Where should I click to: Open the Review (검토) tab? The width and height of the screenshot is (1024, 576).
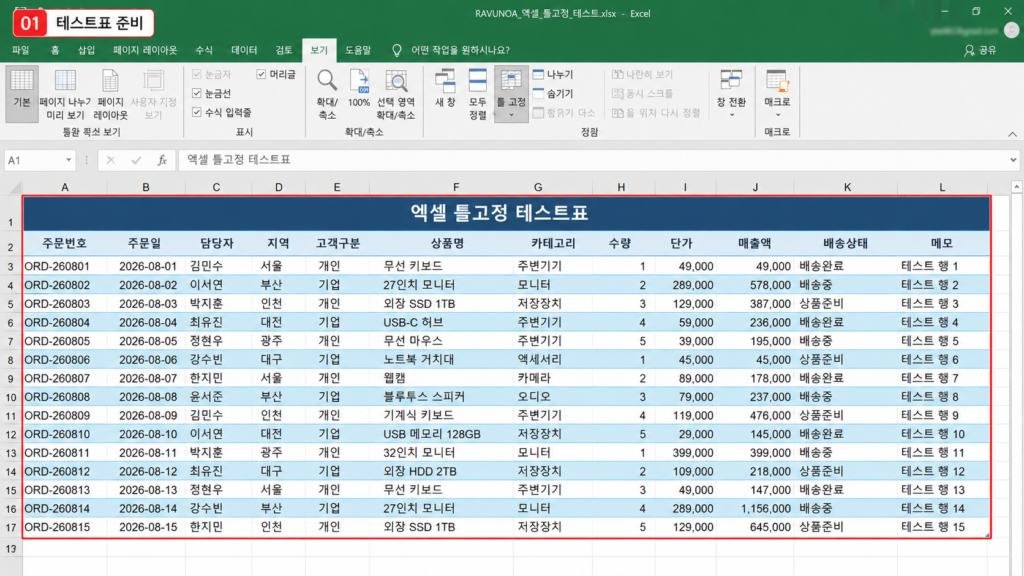click(x=283, y=50)
